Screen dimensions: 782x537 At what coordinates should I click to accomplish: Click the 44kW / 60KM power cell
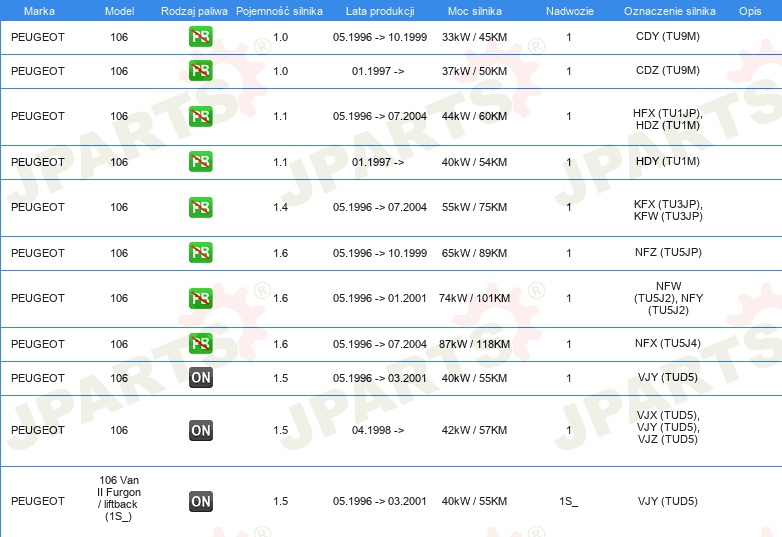click(x=474, y=116)
